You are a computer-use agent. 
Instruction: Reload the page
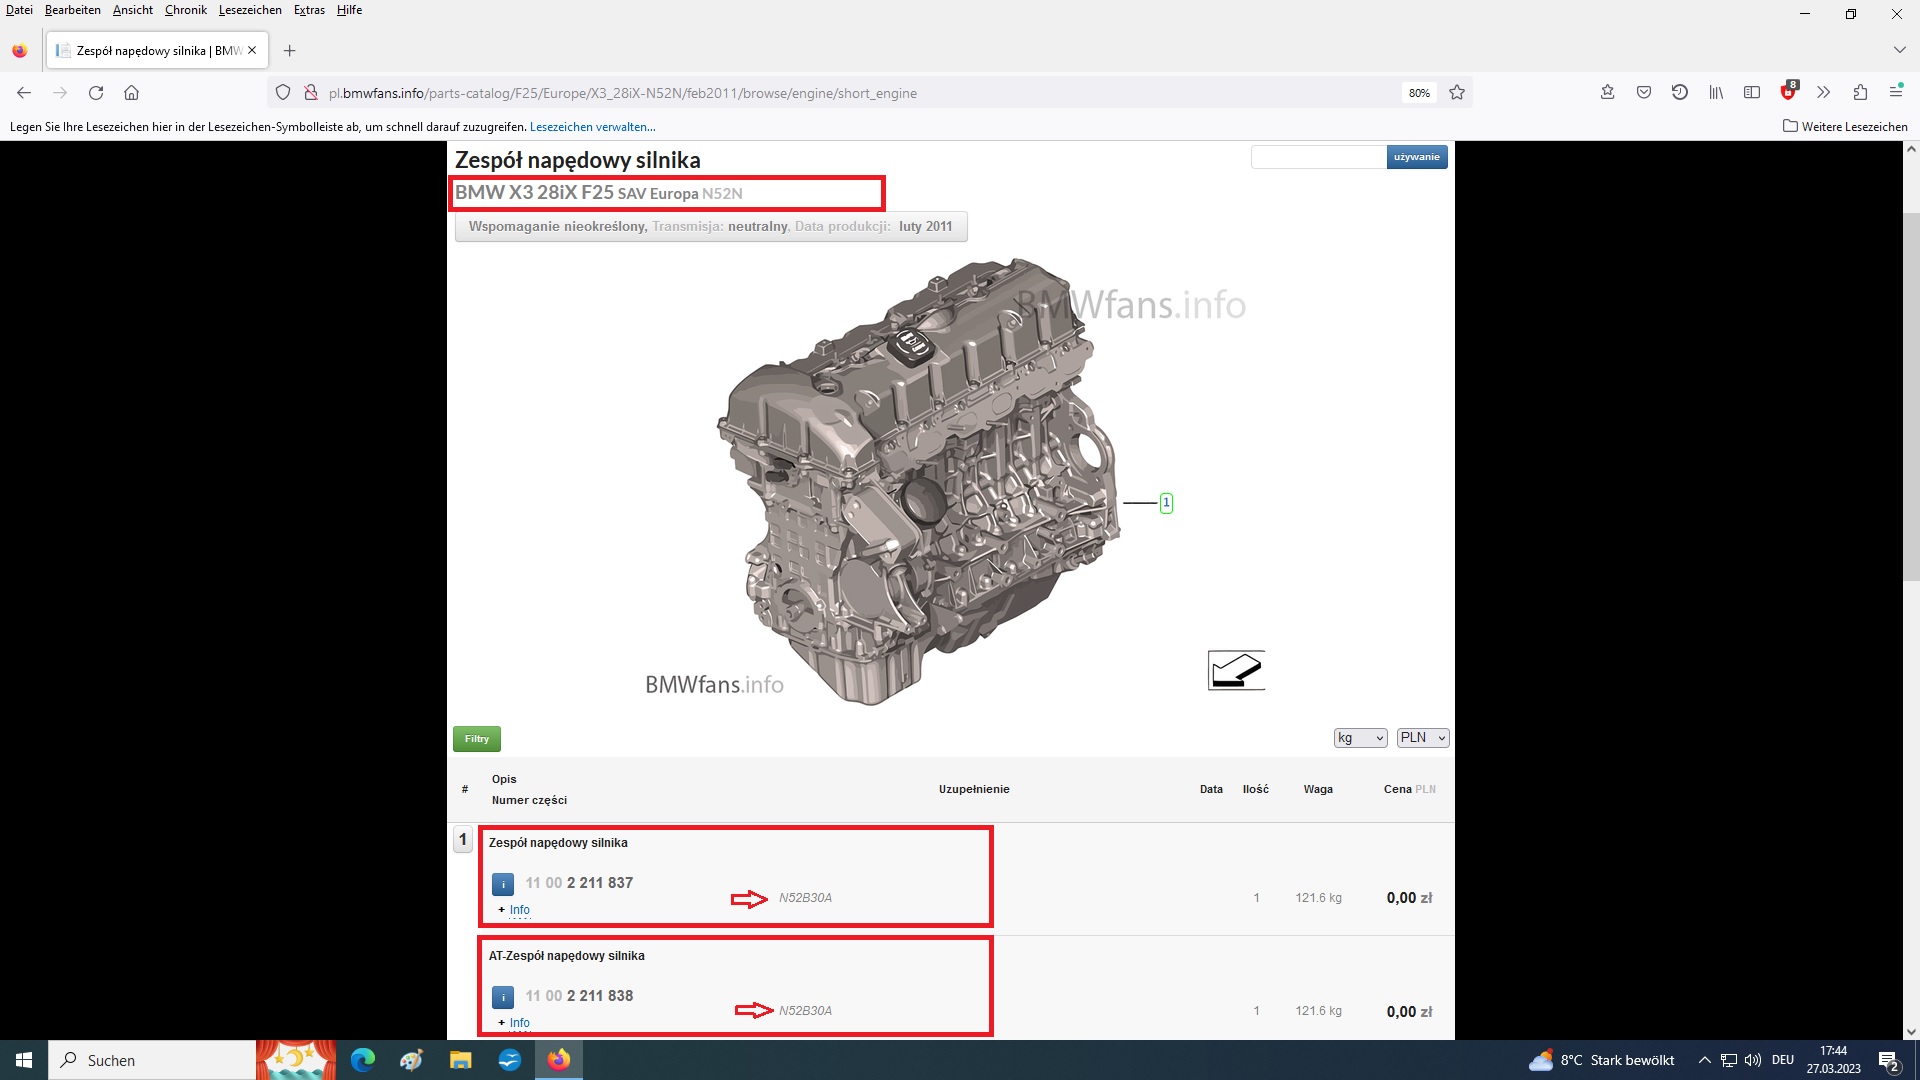pos(96,93)
